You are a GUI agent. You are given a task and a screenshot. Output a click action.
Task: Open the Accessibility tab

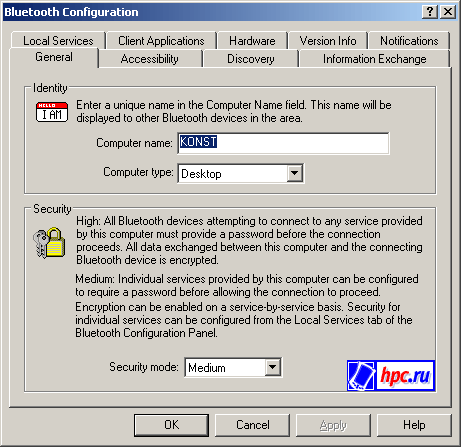click(150, 59)
